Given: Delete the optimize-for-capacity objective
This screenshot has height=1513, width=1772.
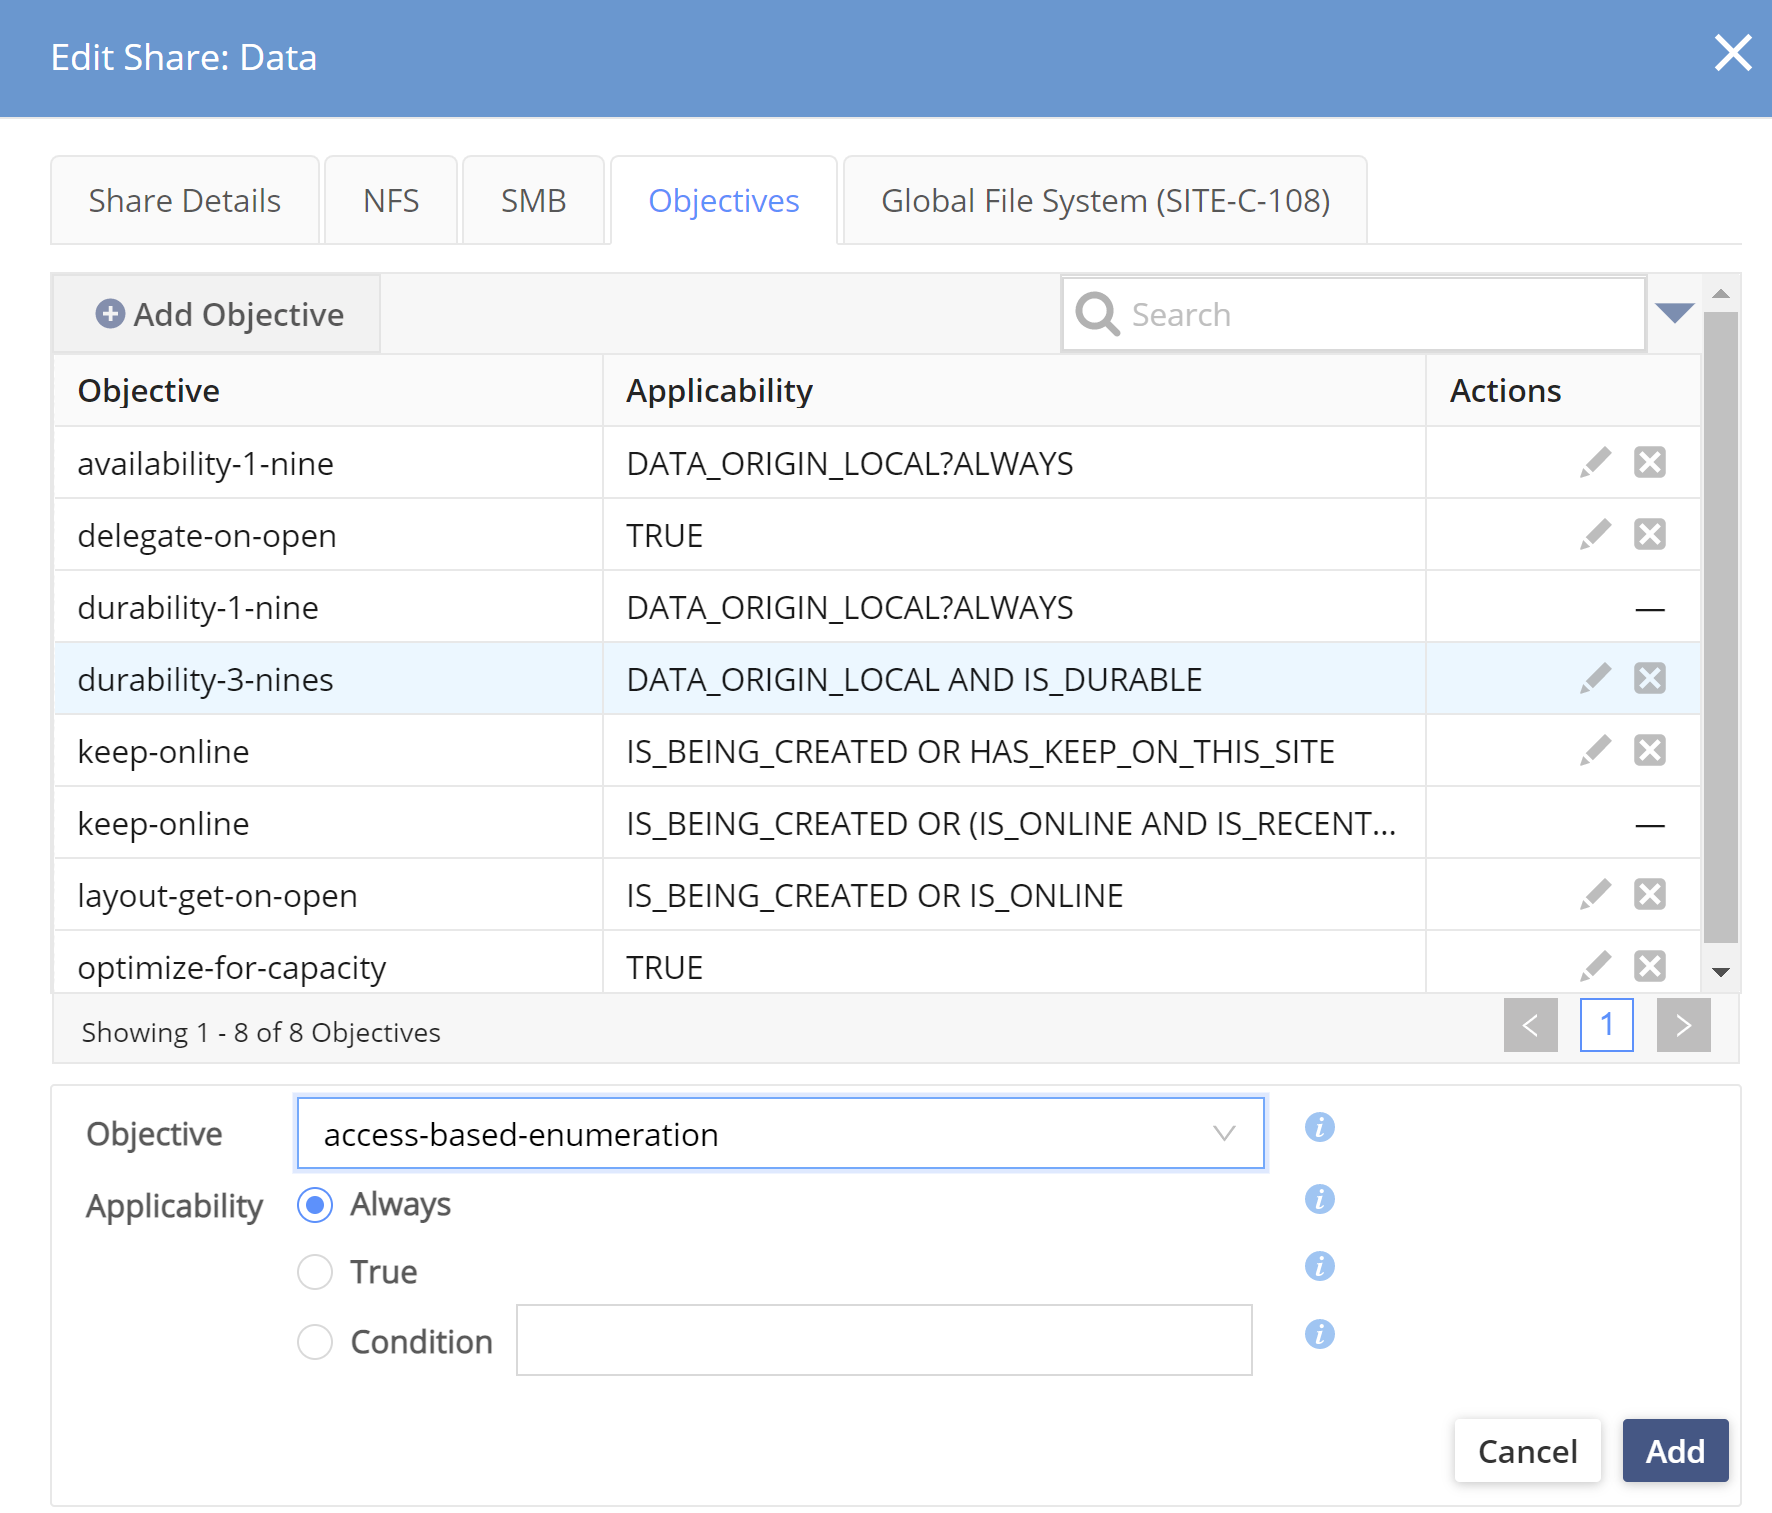Looking at the screenshot, I should pos(1650,967).
